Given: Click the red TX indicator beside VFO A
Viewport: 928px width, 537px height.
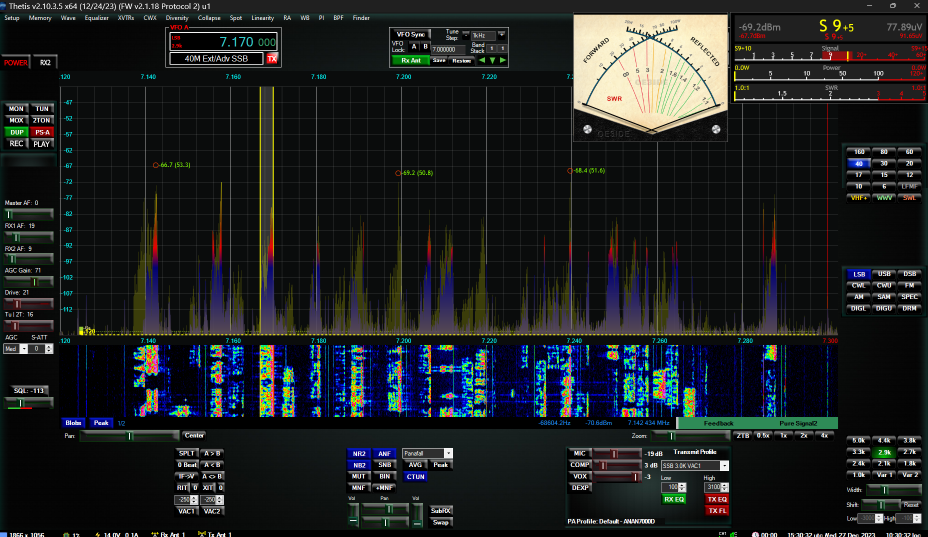Looking at the screenshot, I should pos(272,59).
